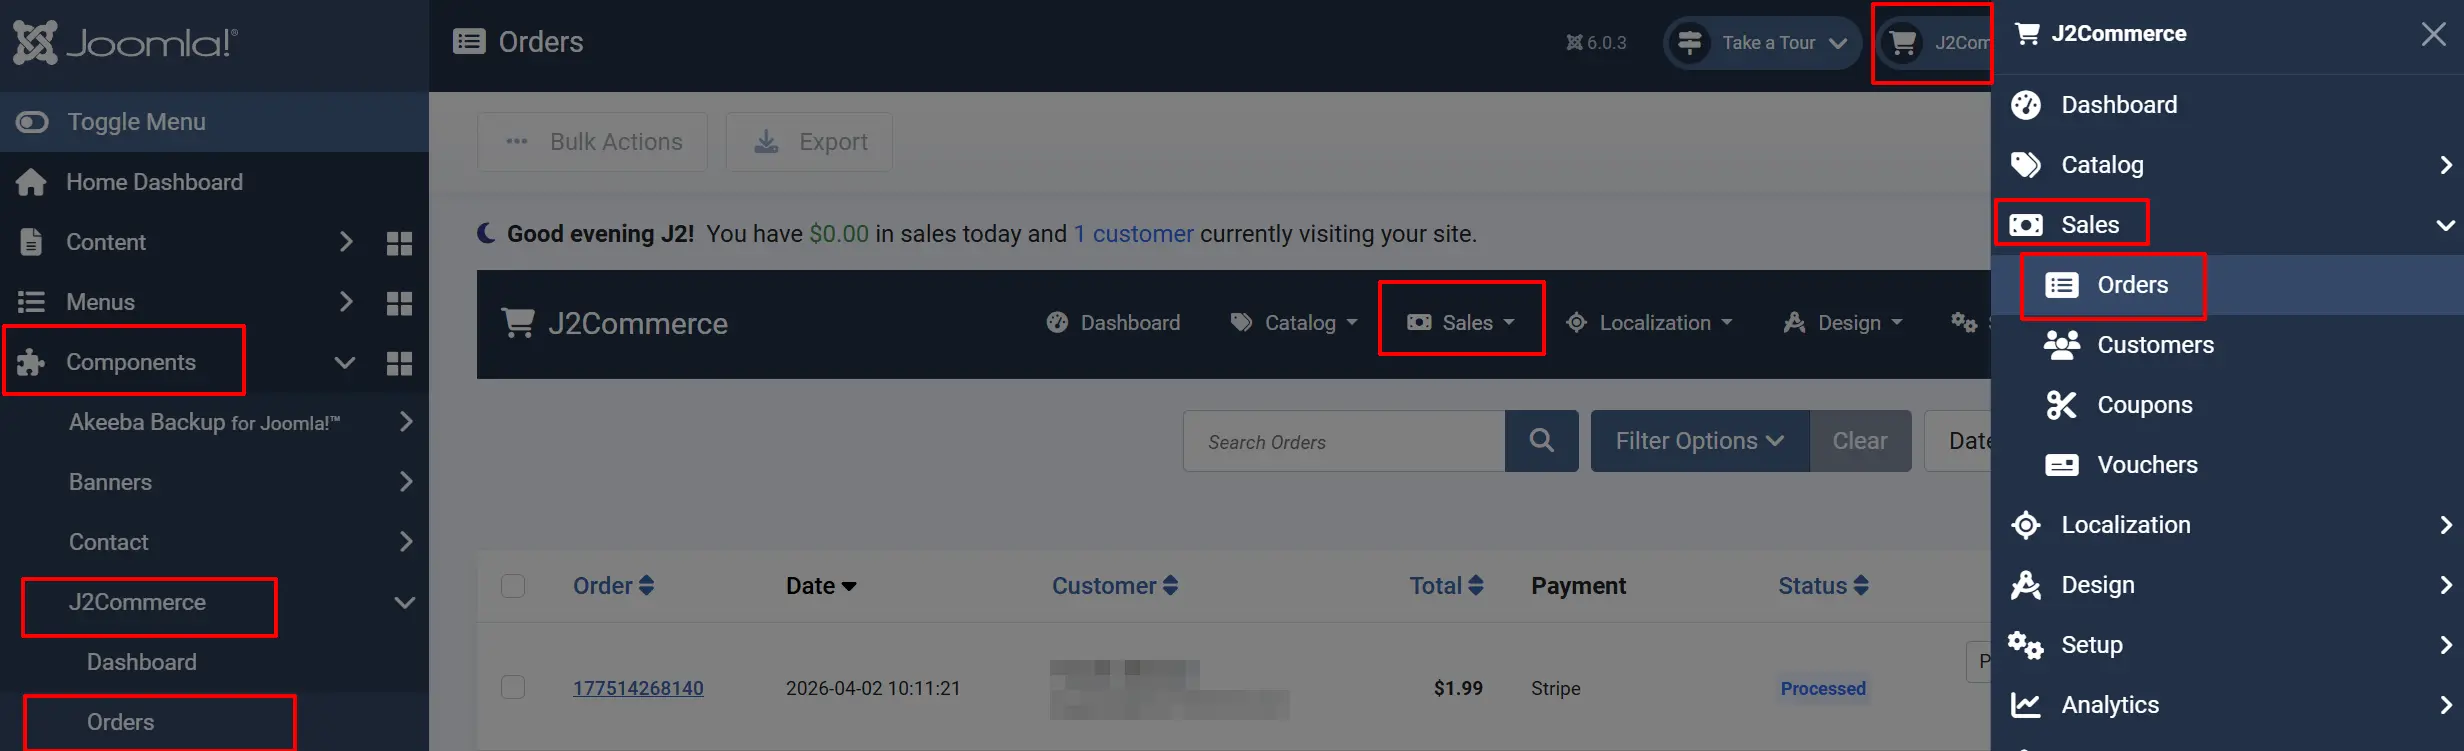This screenshot has width=2464, height=751.
Task: Close the J2Commerce side panel
Action: [x=2434, y=34]
